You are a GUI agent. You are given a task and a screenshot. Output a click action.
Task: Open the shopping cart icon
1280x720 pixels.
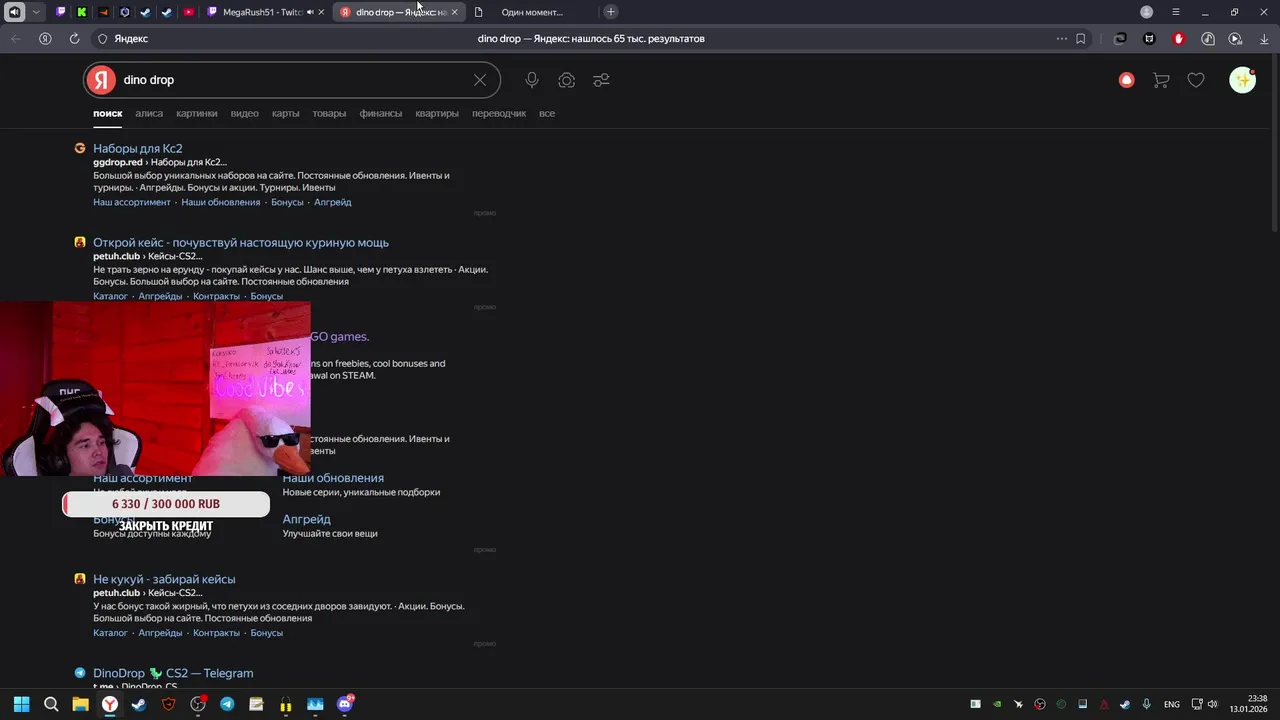click(x=1161, y=80)
